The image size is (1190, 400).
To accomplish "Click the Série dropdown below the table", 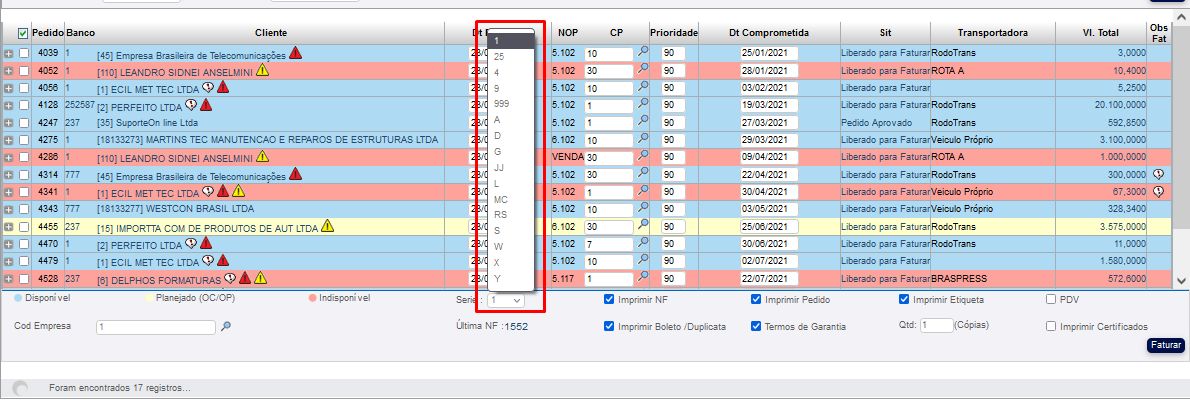I will click(506, 300).
